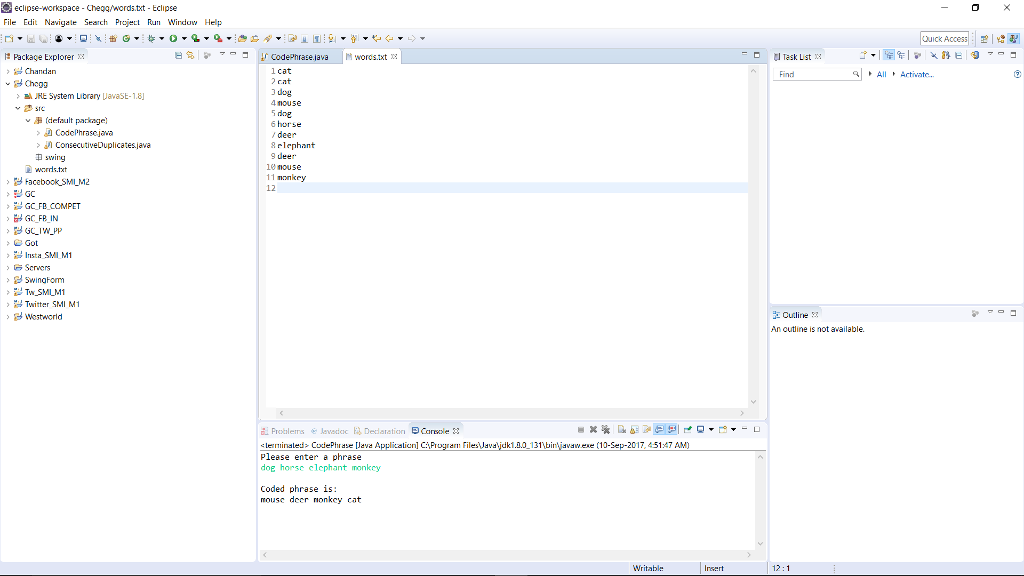This screenshot has width=1024, height=576.
Task: Click the Quick Access search field
Action: [944, 39]
